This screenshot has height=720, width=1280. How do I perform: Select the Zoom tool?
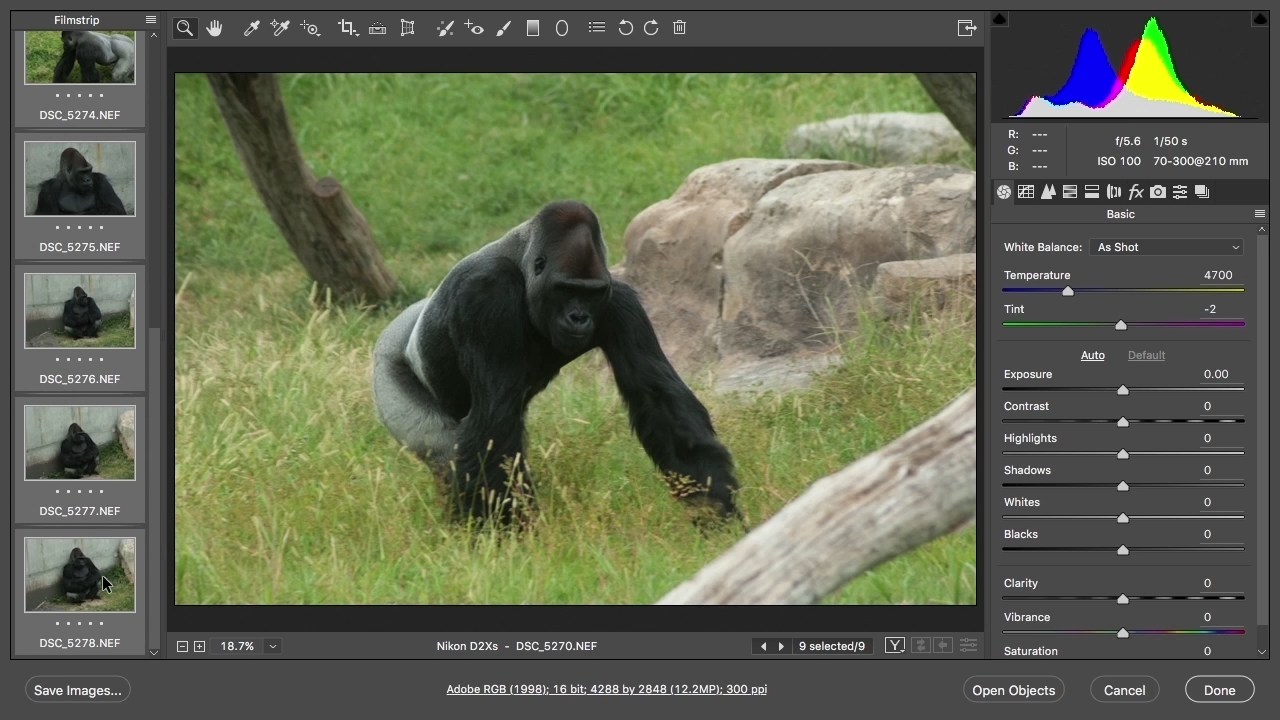point(185,28)
